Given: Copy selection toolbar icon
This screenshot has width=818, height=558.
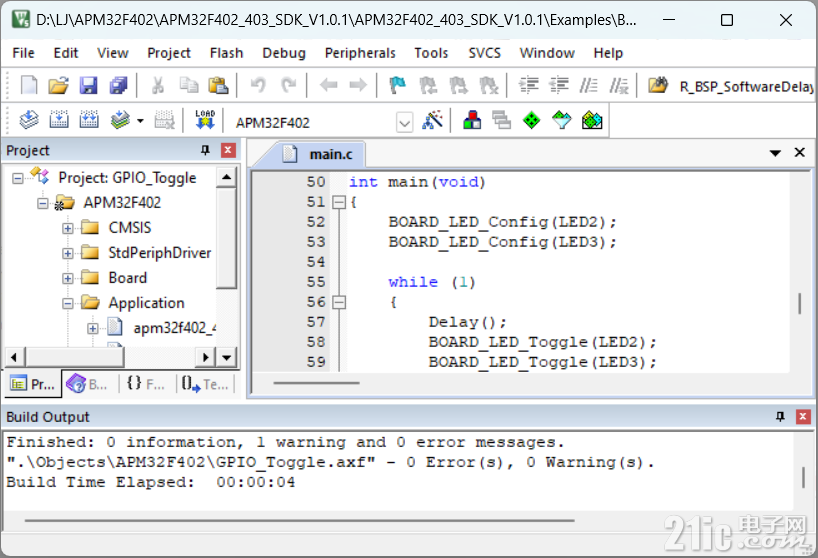Looking at the screenshot, I should coord(188,85).
